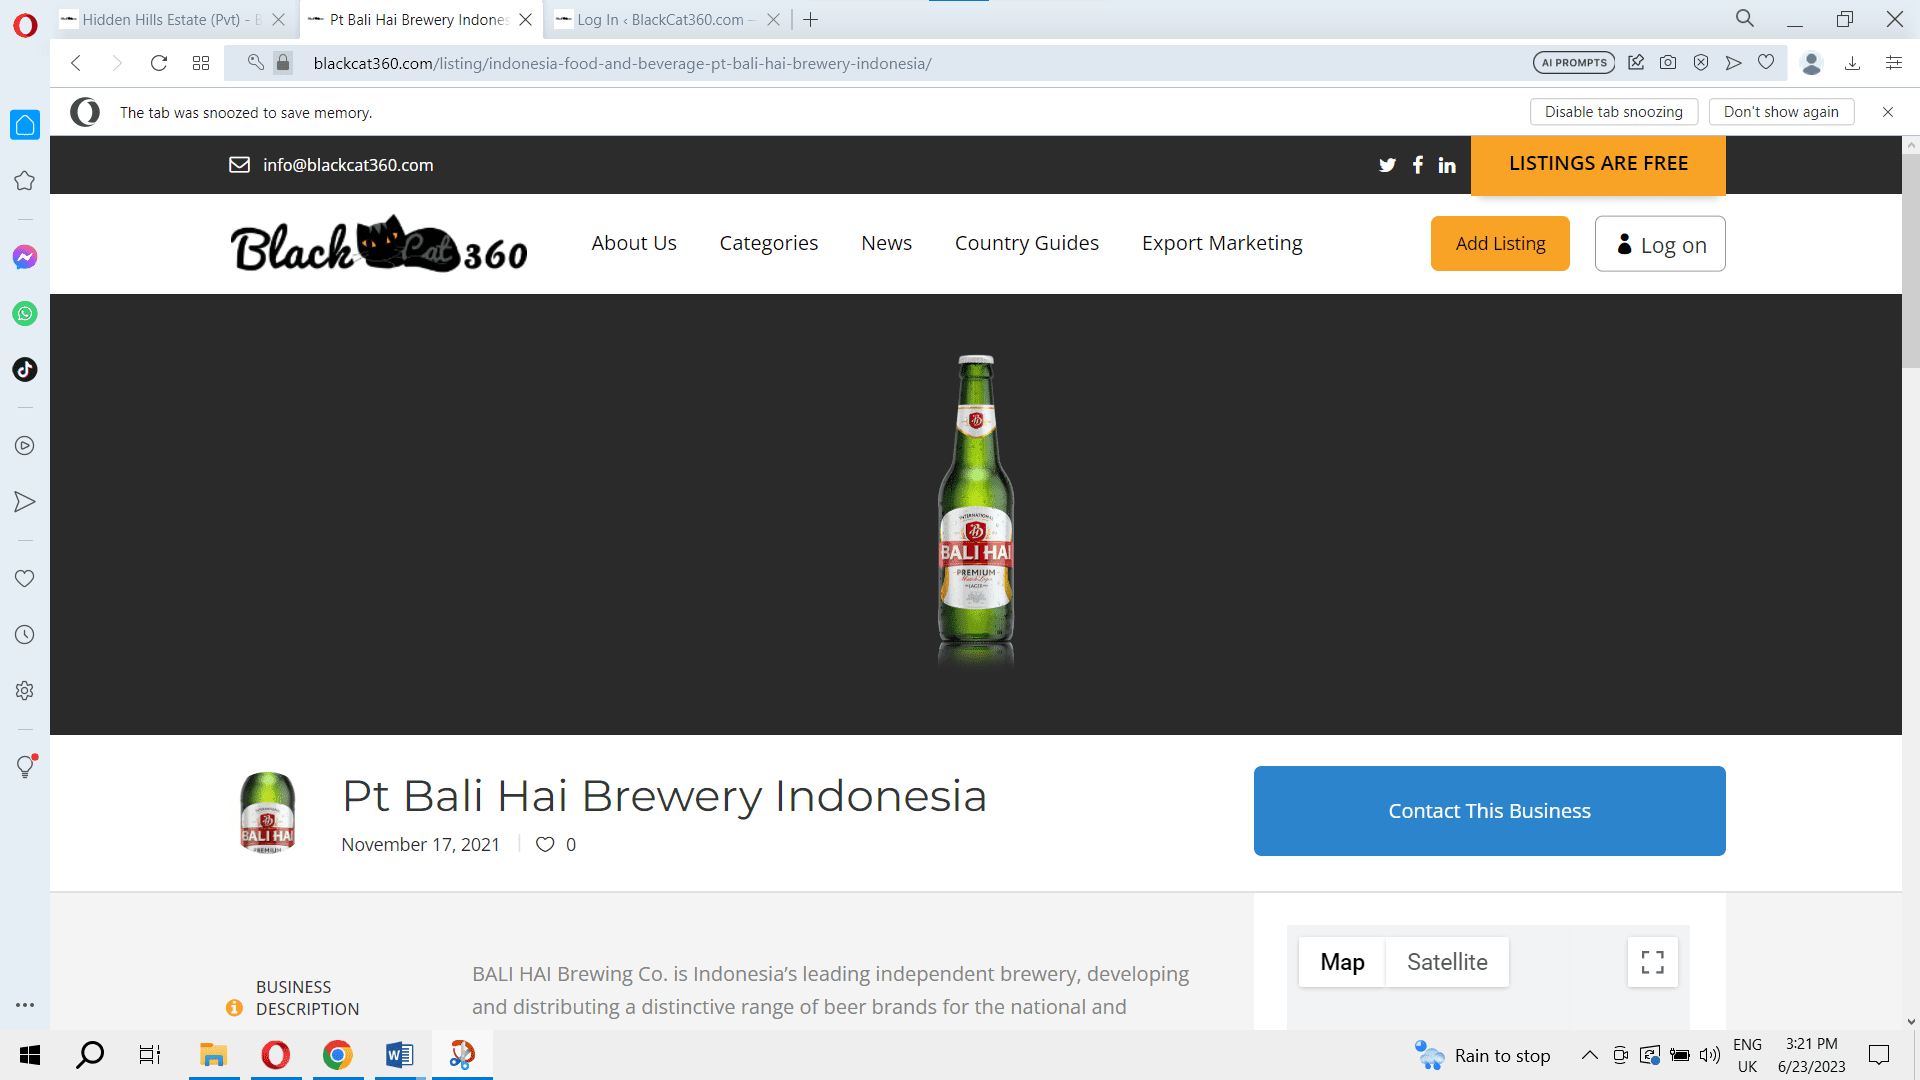This screenshot has width=1920, height=1080.
Task: Open Opera main menu logo
Action: [x=25, y=25]
